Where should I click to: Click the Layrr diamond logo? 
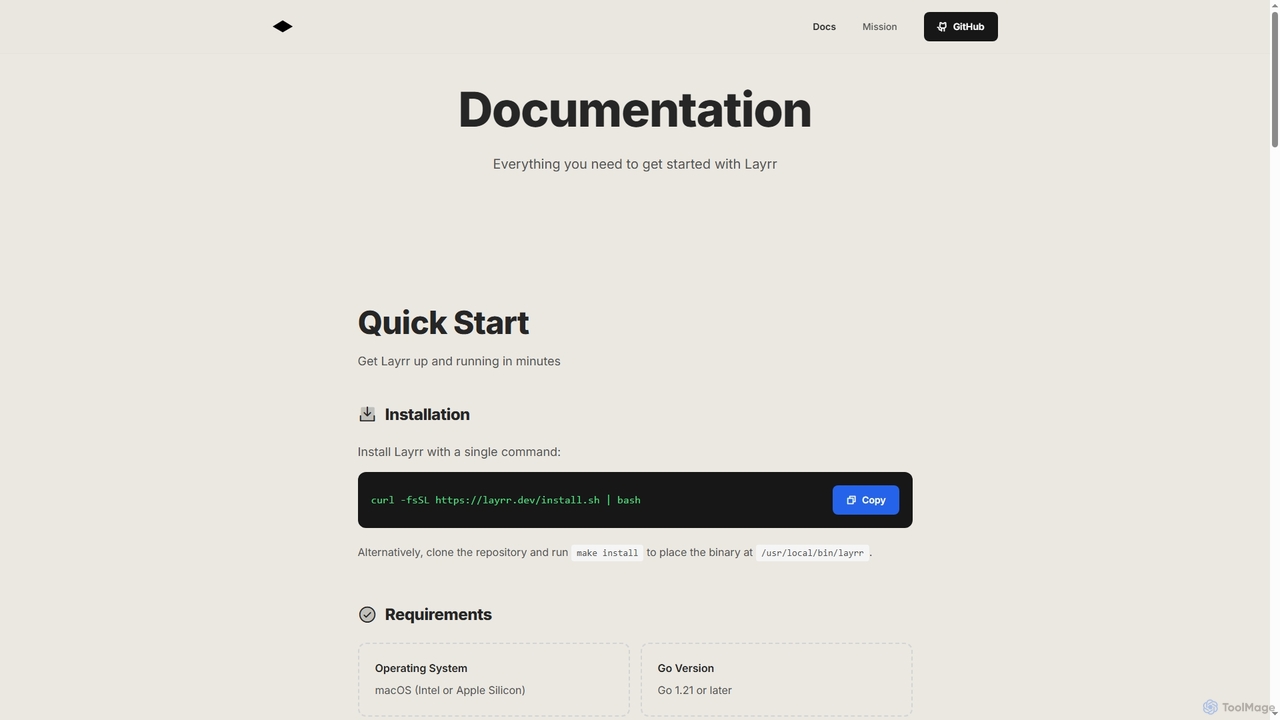click(283, 27)
